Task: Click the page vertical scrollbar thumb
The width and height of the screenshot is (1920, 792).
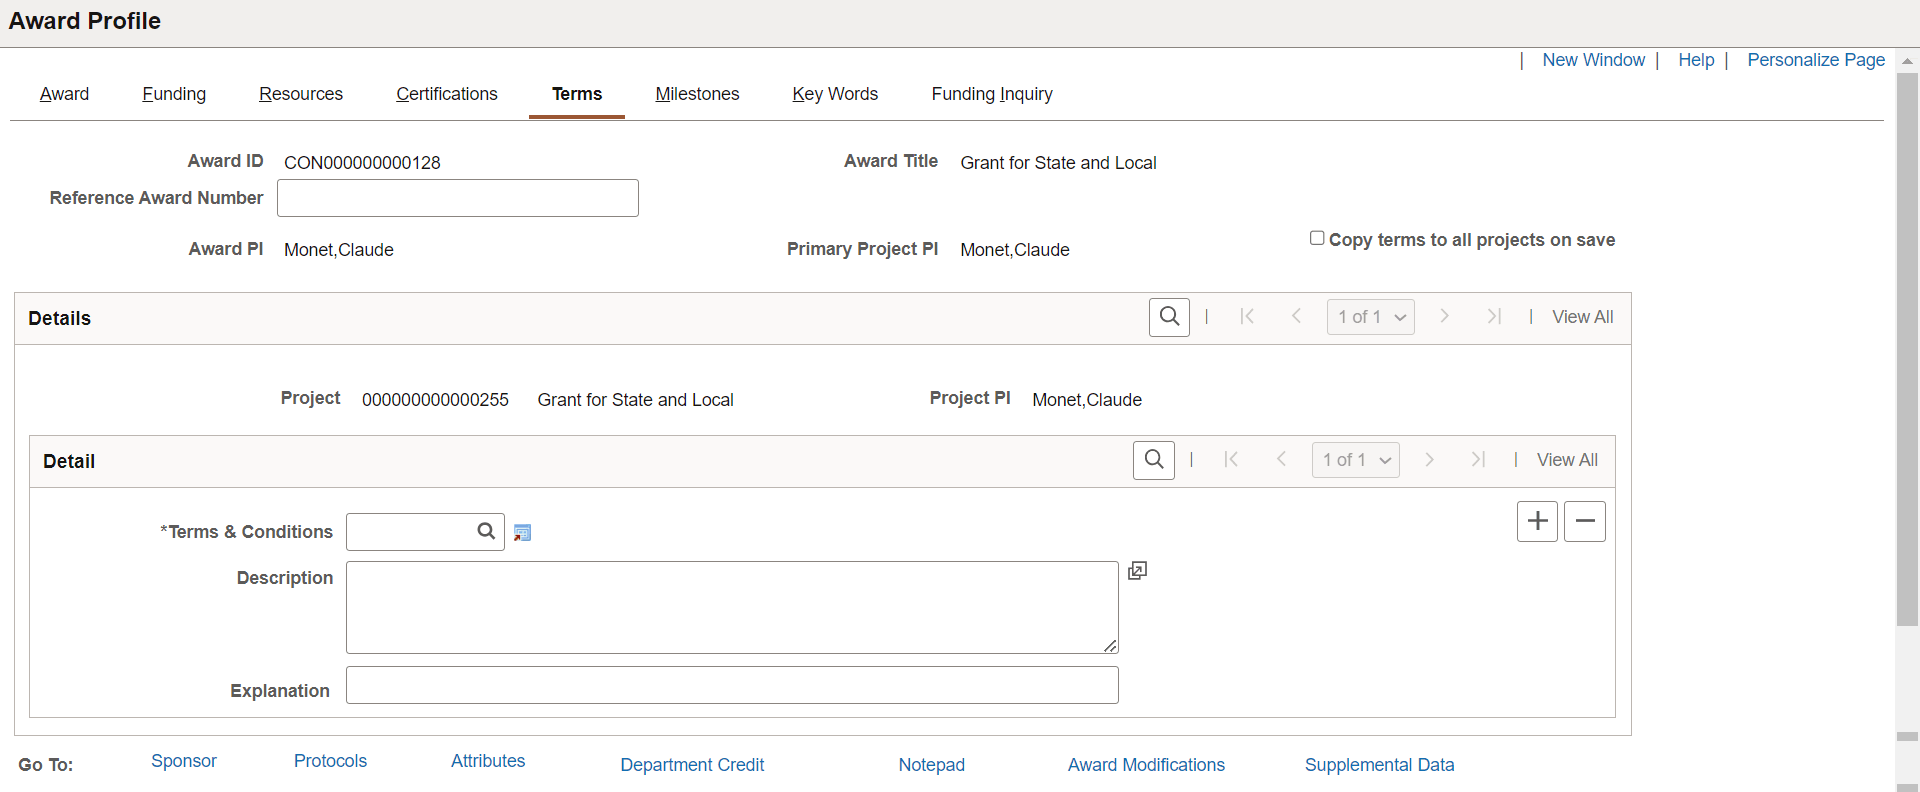Action: tap(1907, 350)
